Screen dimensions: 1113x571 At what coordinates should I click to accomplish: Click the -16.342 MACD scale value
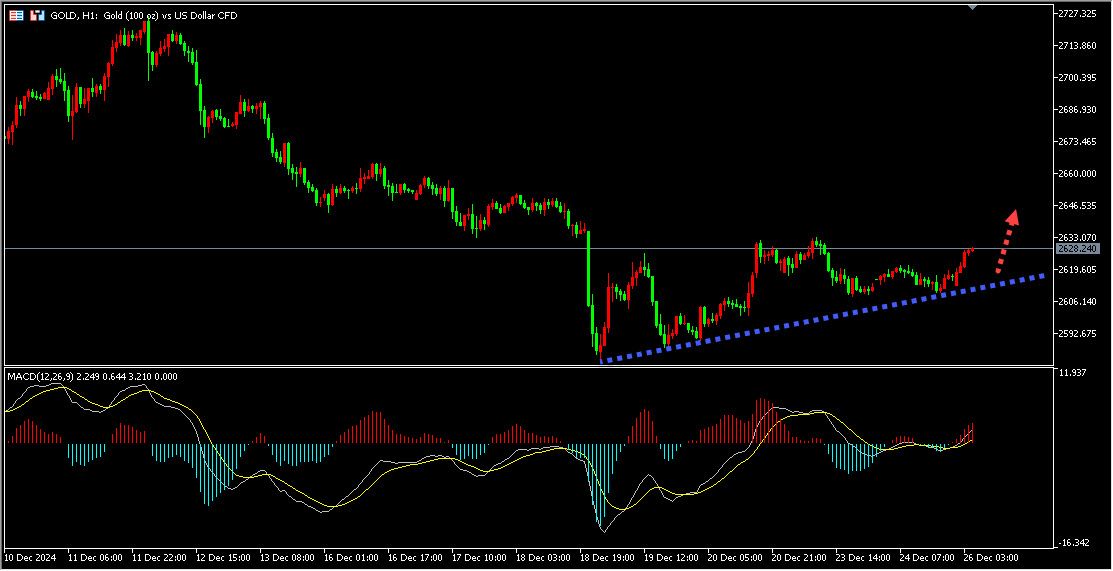point(1074,543)
